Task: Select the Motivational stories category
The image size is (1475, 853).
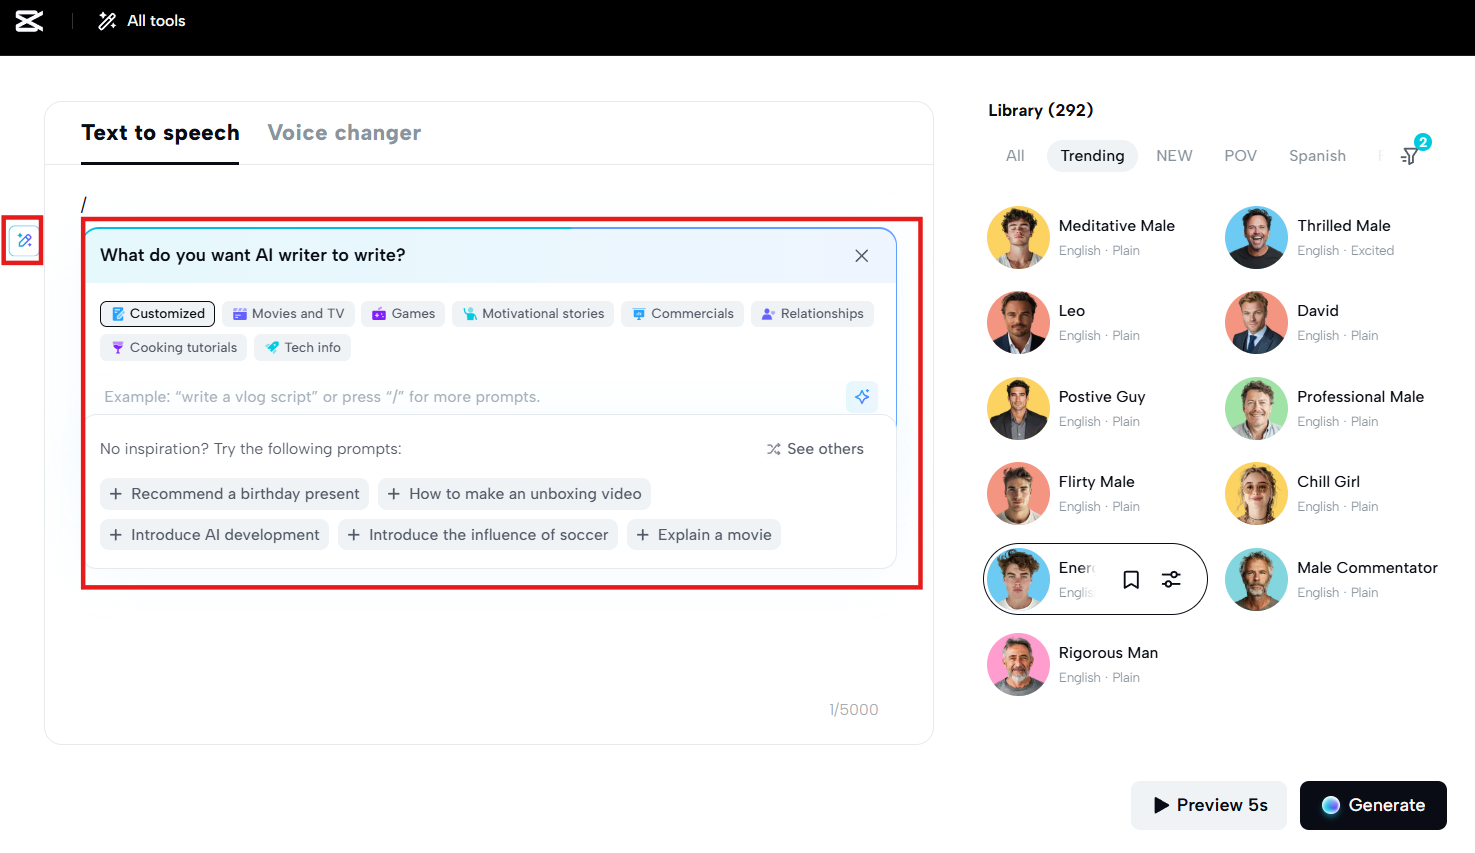Action: coord(533,314)
